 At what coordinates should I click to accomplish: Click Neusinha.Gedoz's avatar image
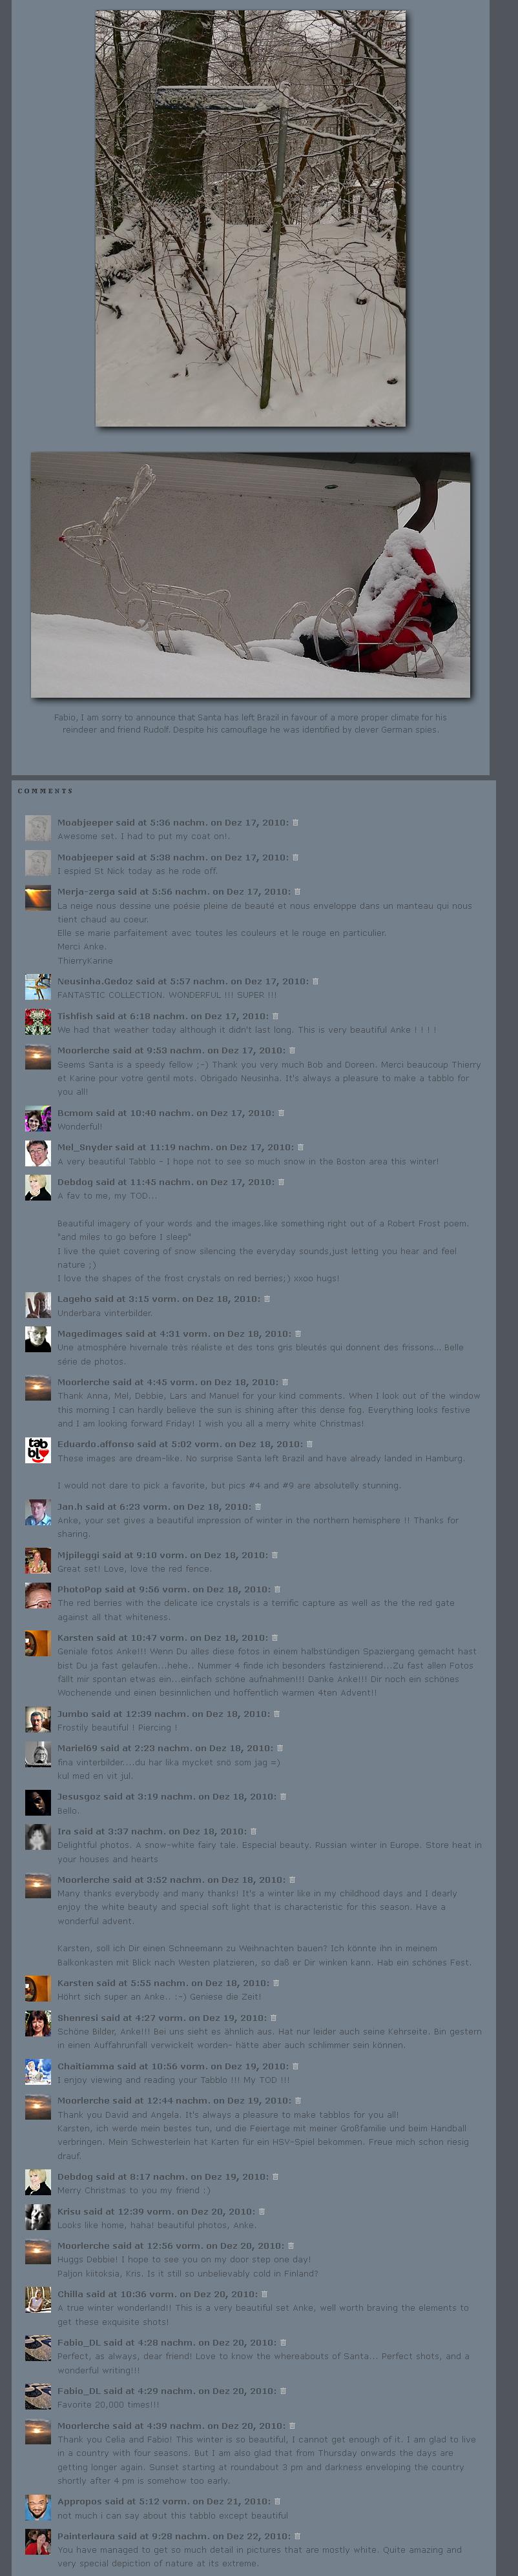[x=38, y=987]
